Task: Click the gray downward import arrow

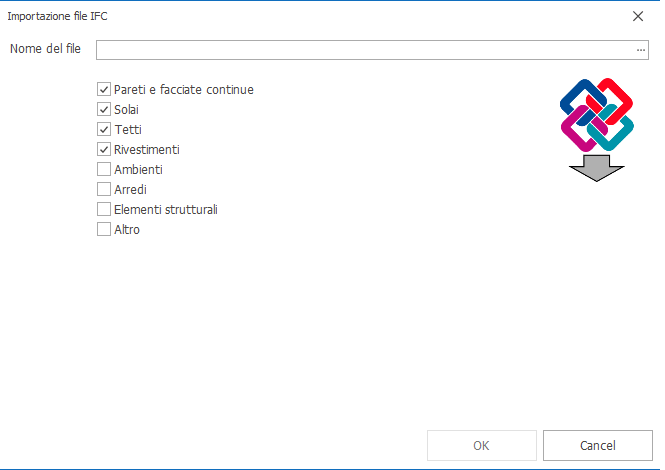Action: [x=597, y=168]
